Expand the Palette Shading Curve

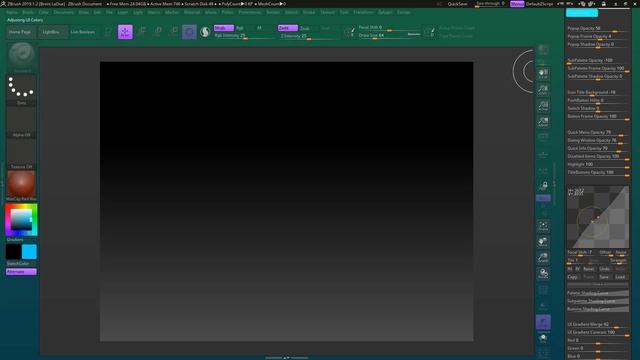598,293
